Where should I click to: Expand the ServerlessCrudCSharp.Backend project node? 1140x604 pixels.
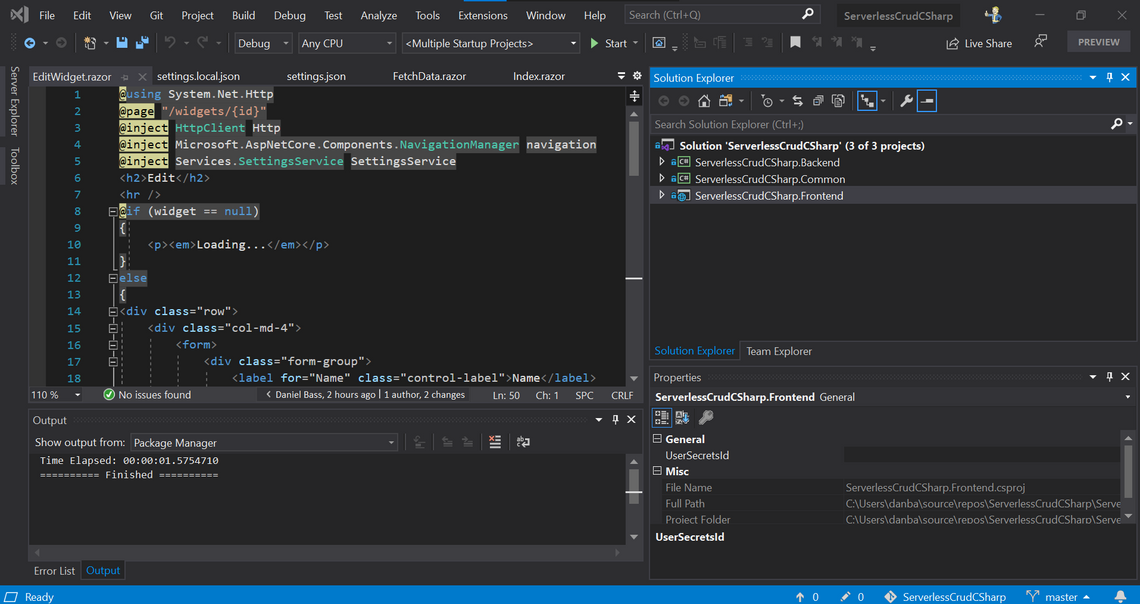(661, 162)
